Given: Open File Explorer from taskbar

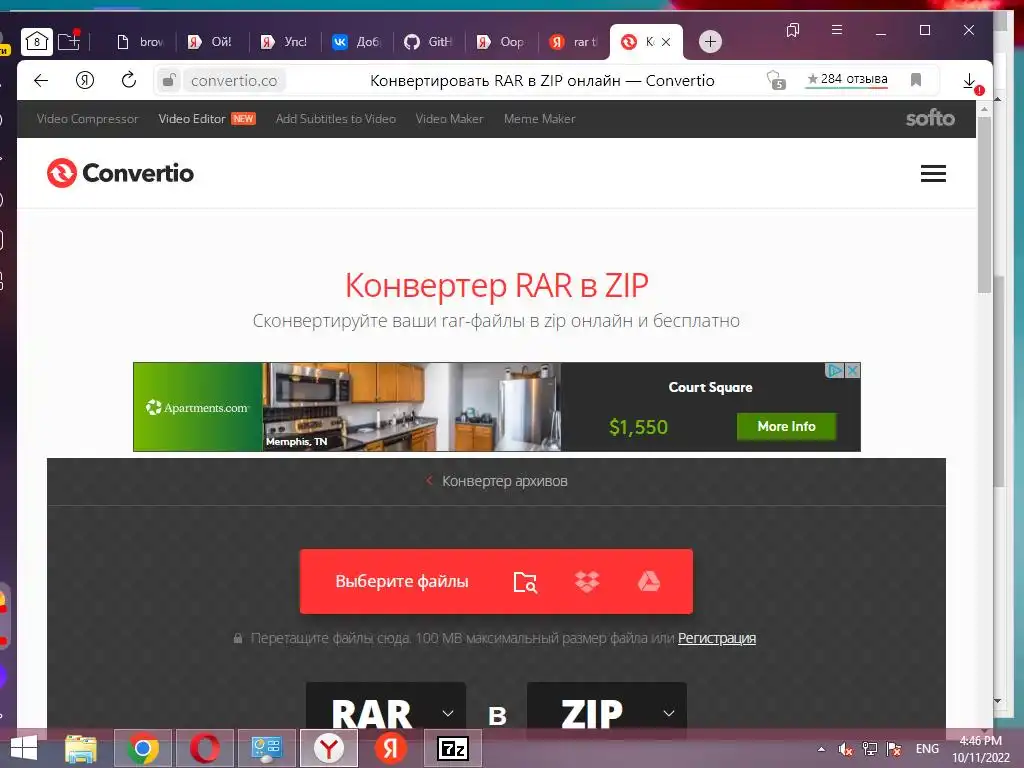Looking at the screenshot, I should [80, 748].
